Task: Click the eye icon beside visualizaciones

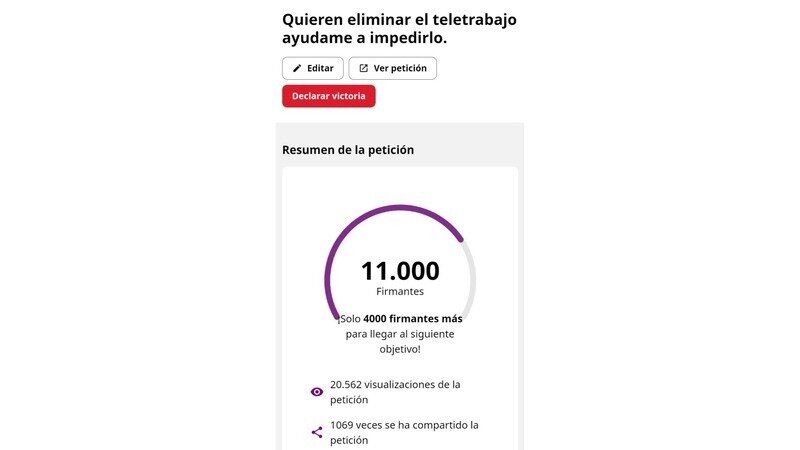Action: tap(317, 392)
